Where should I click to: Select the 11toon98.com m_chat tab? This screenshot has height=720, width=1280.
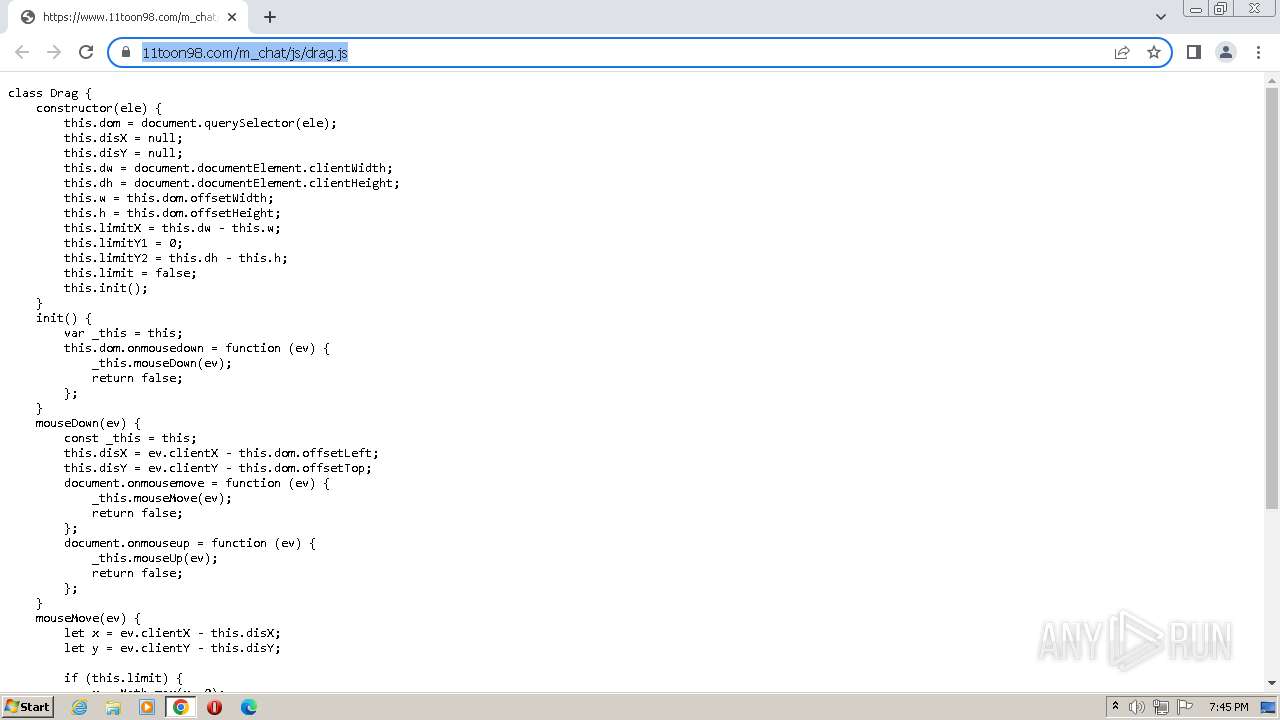(128, 17)
